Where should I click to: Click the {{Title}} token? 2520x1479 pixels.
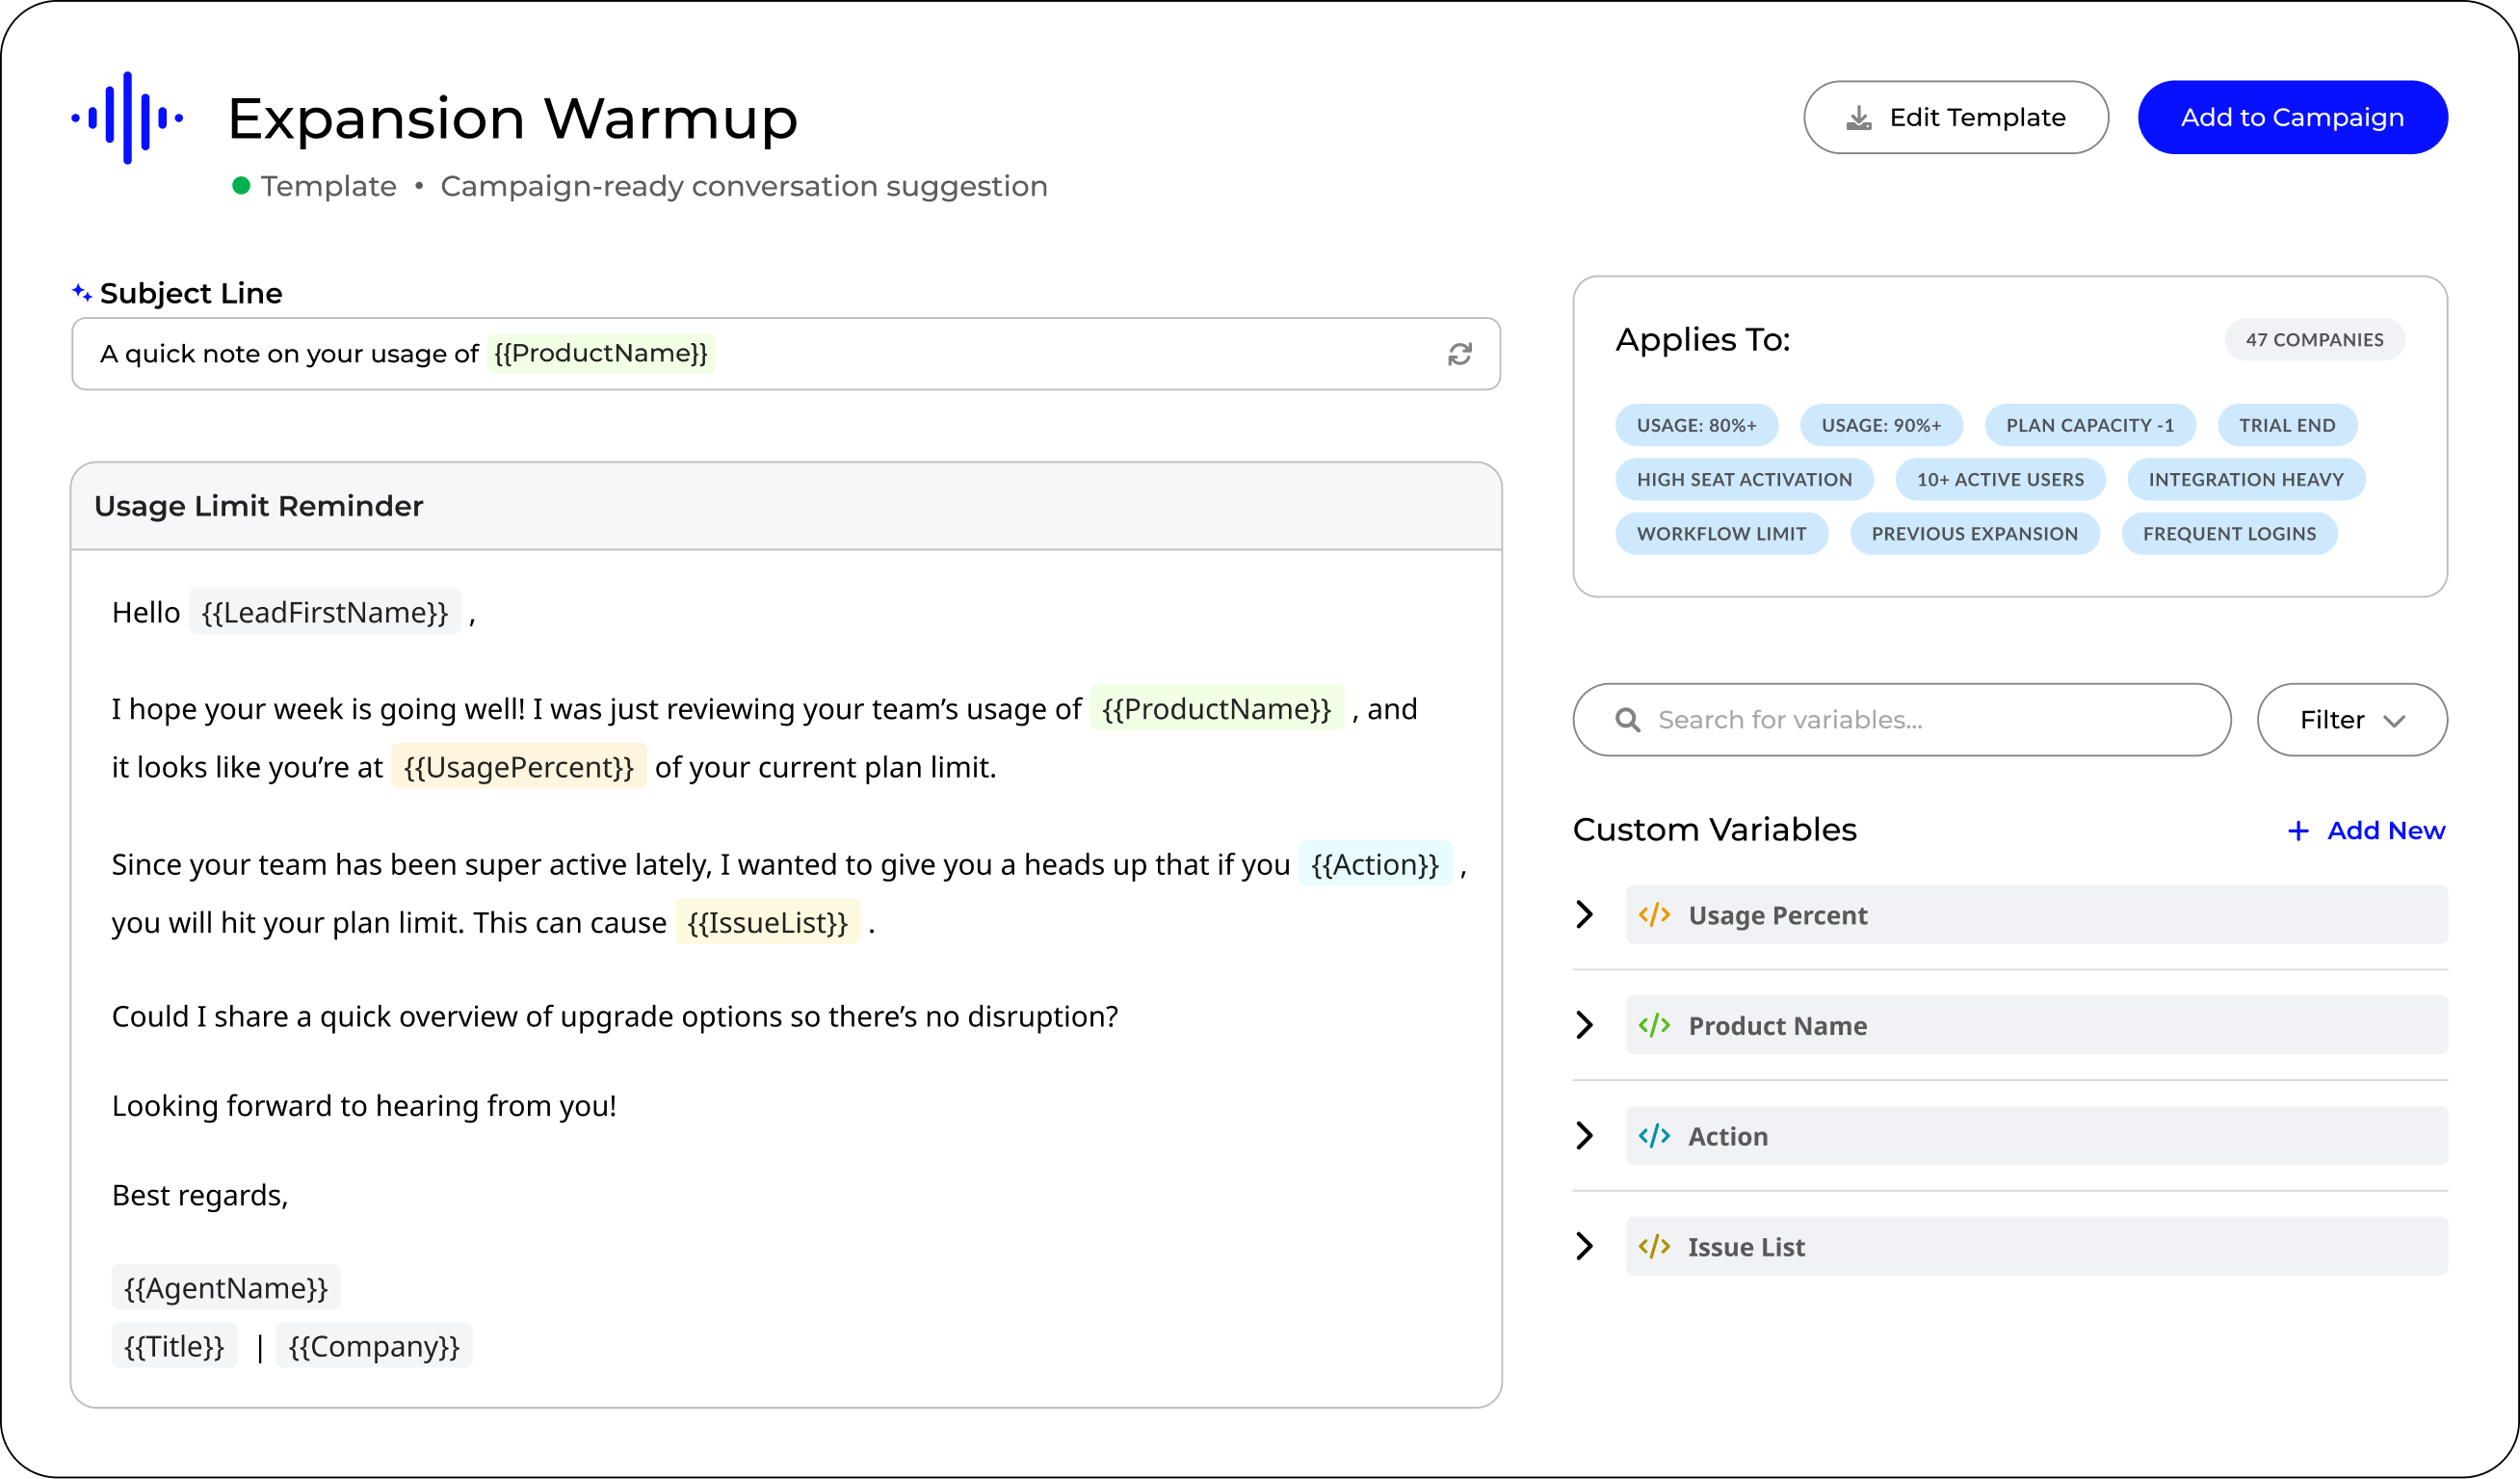[x=174, y=1346]
